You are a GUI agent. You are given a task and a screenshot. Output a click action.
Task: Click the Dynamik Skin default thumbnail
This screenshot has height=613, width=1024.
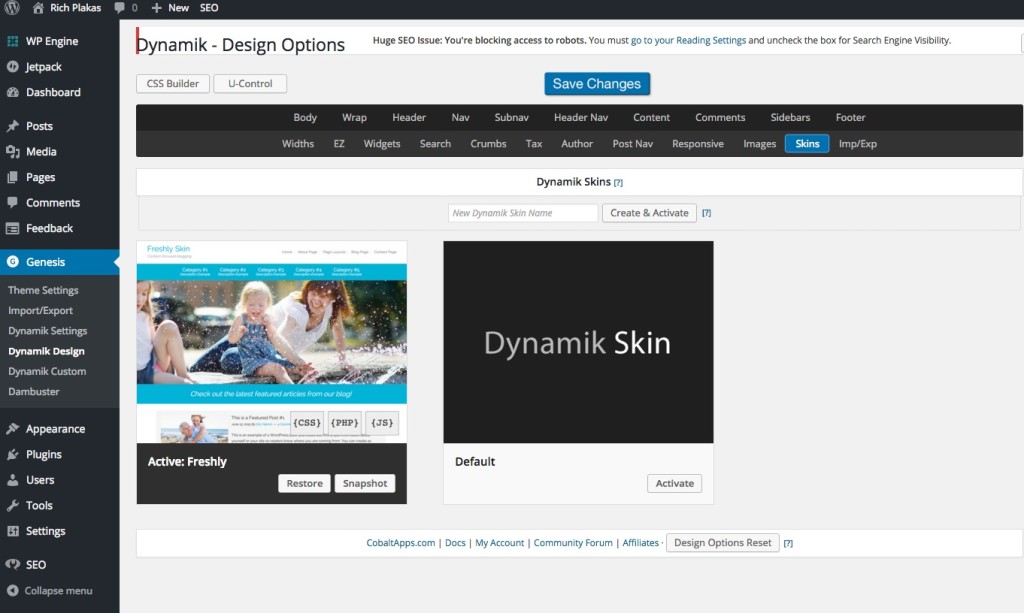578,342
